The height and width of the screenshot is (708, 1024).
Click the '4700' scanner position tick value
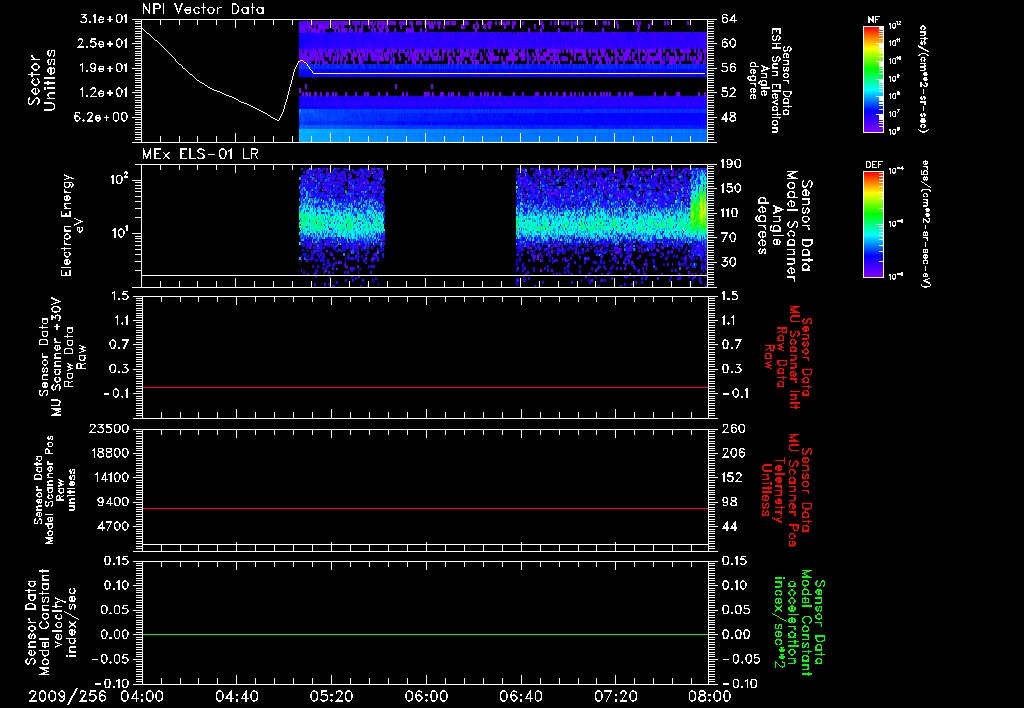113,526
